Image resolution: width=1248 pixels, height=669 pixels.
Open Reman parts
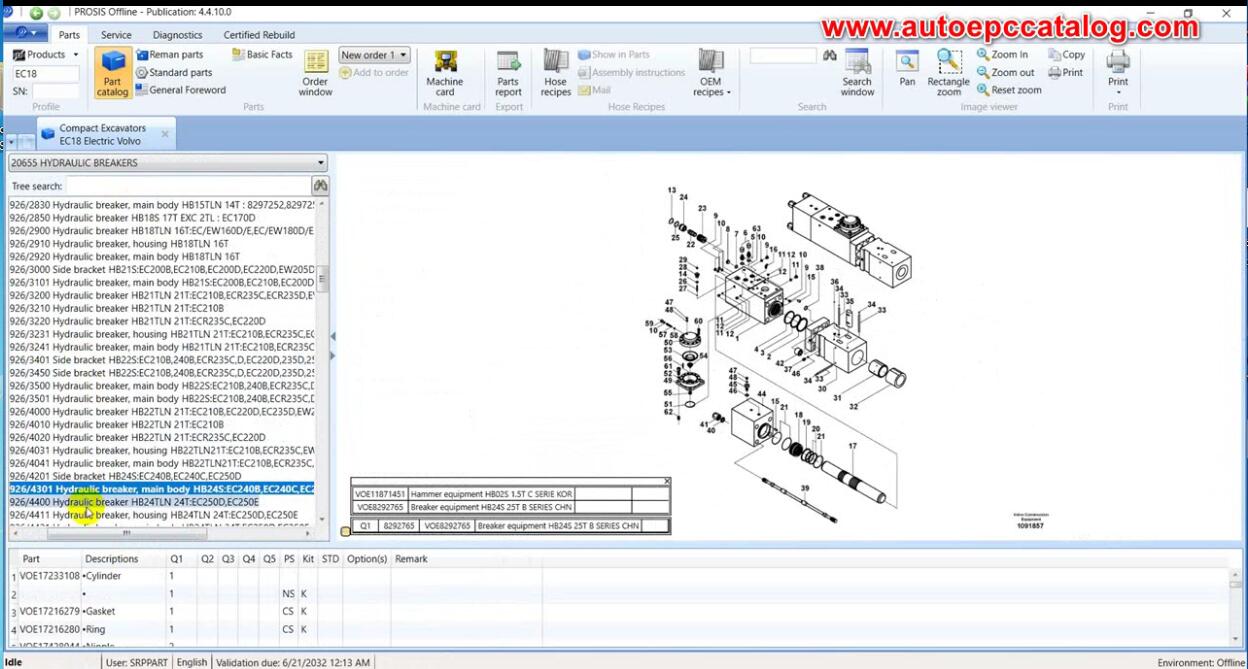pyautogui.click(x=169, y=55)
